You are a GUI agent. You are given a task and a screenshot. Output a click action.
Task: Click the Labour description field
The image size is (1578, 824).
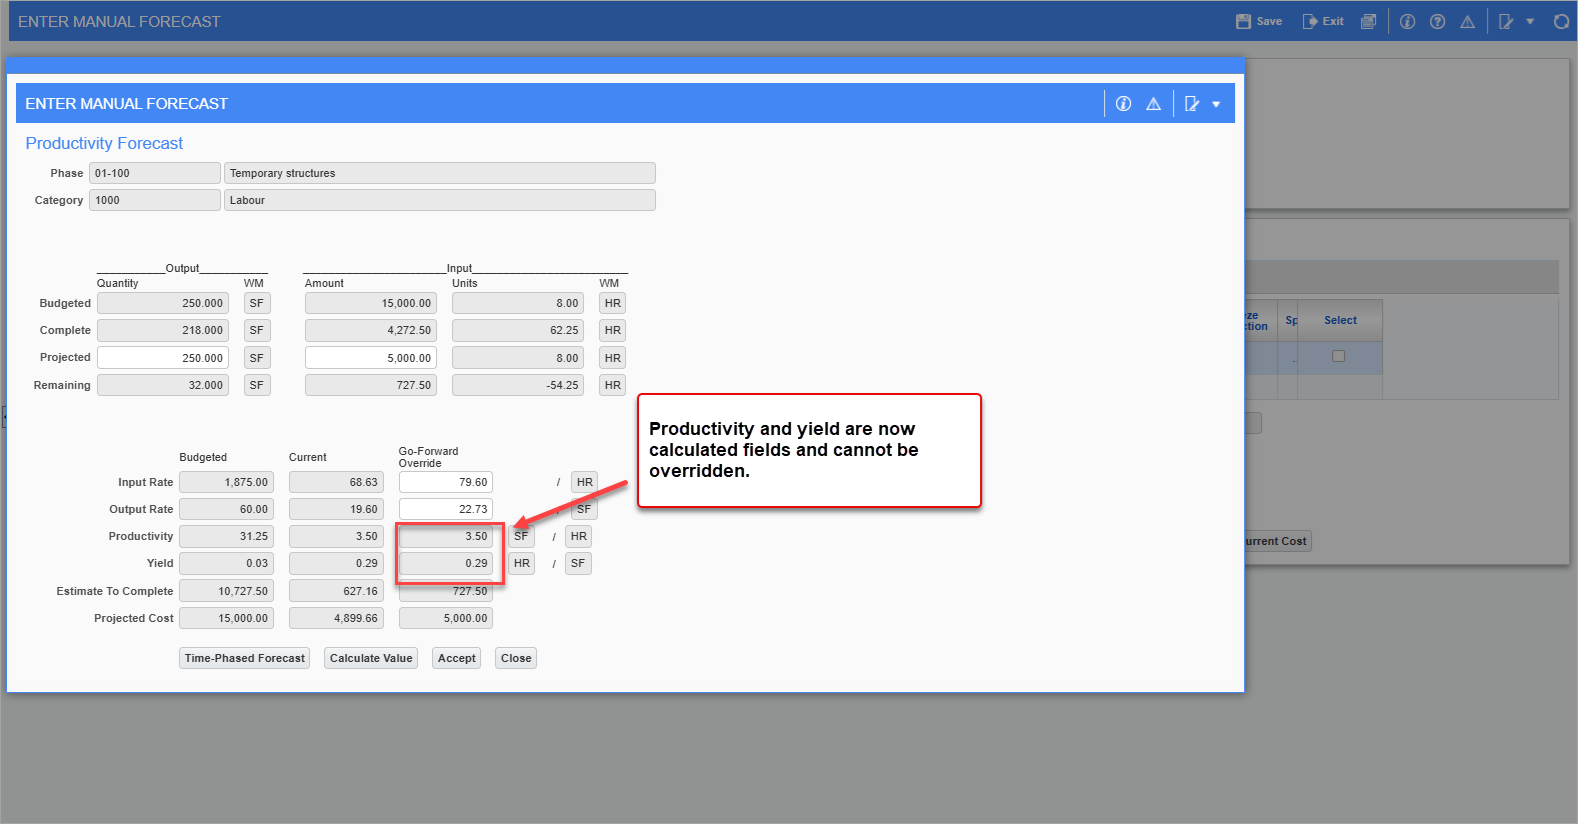(440, 200)
